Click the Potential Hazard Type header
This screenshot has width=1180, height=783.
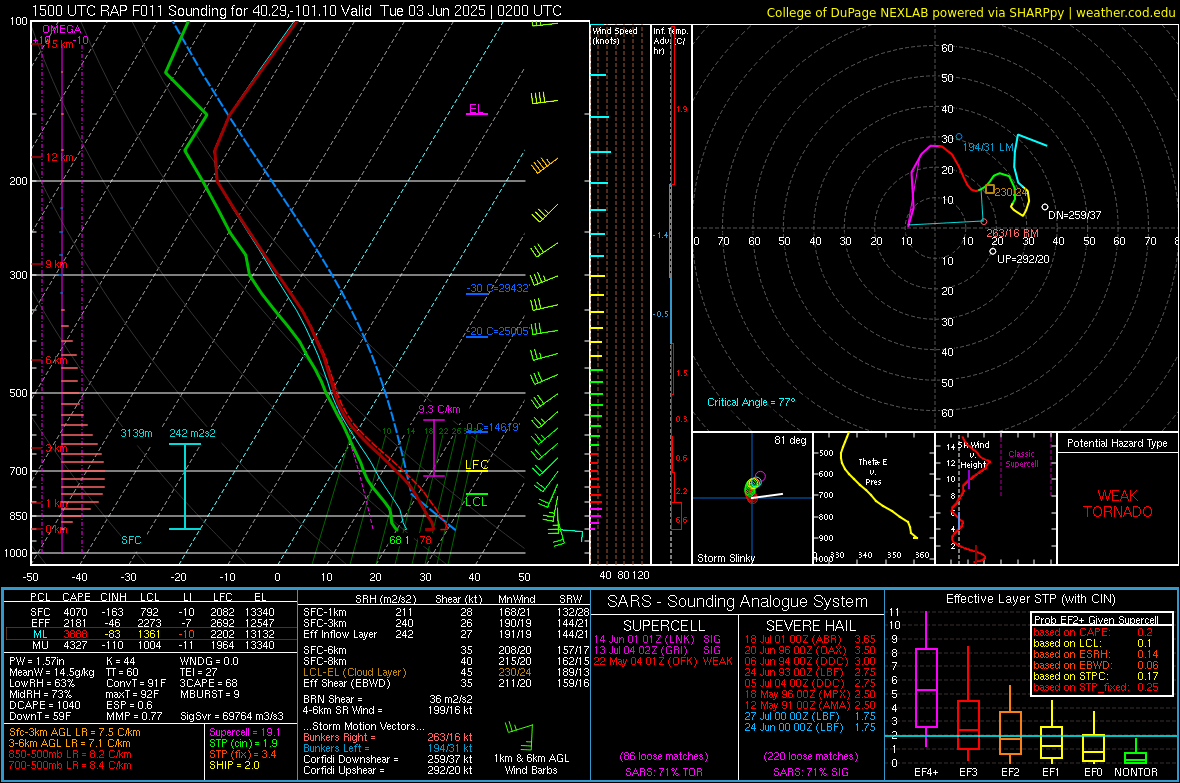[1118, 443]
